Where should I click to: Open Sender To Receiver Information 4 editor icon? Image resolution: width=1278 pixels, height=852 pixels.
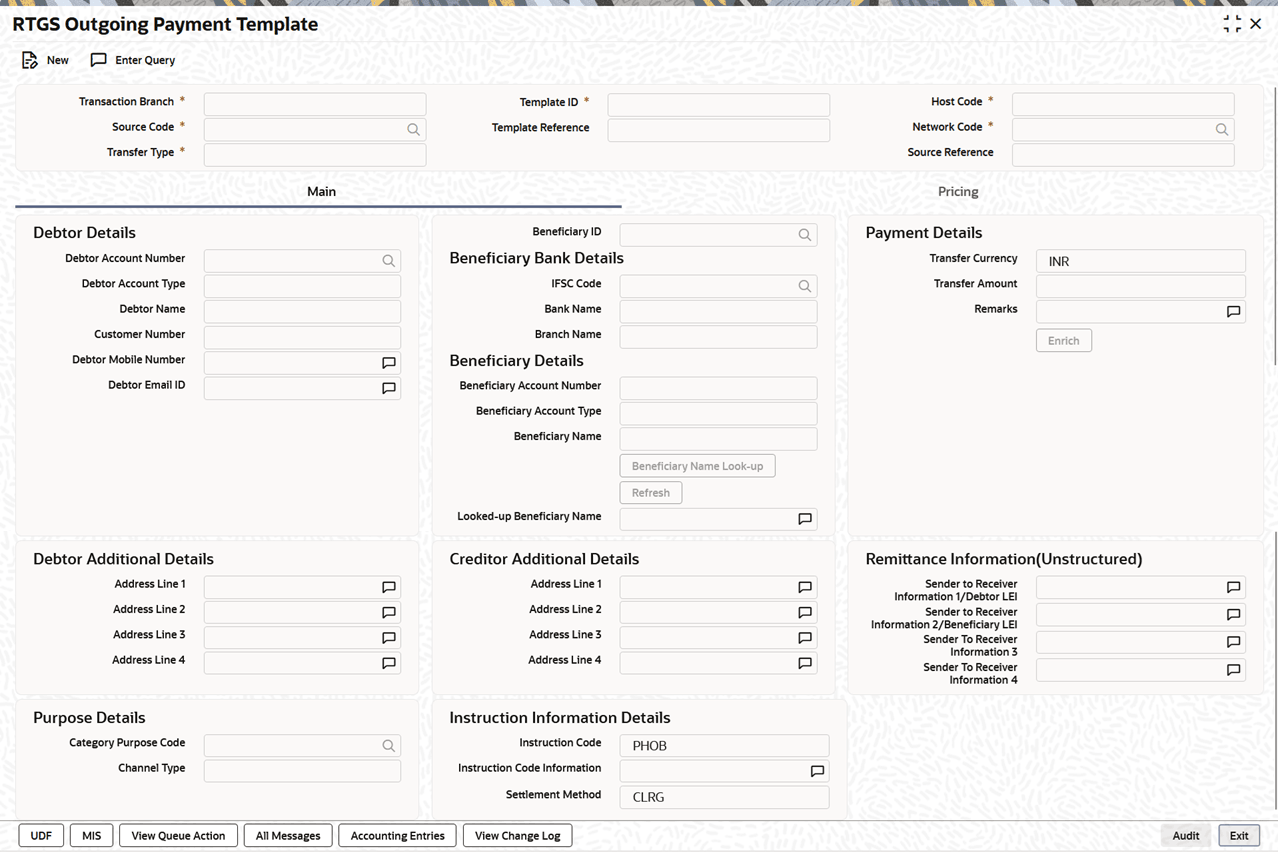coord(1233,670)
